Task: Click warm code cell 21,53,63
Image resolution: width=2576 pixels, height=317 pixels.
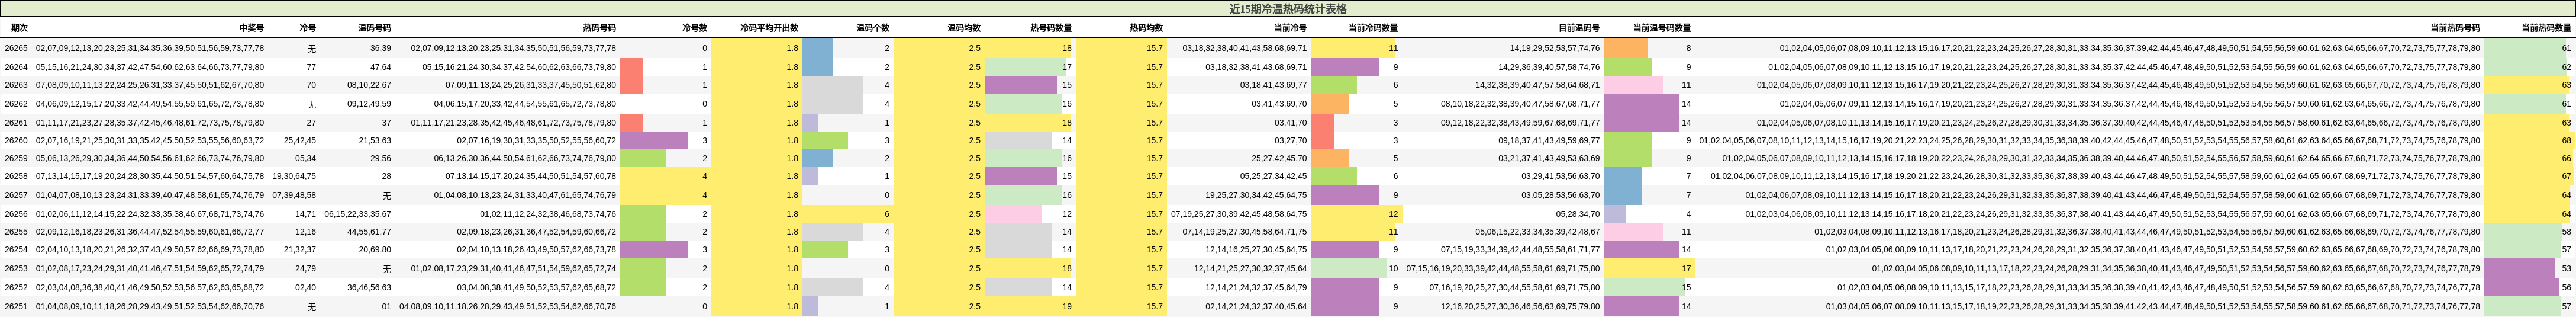Action: click(375, 140)
